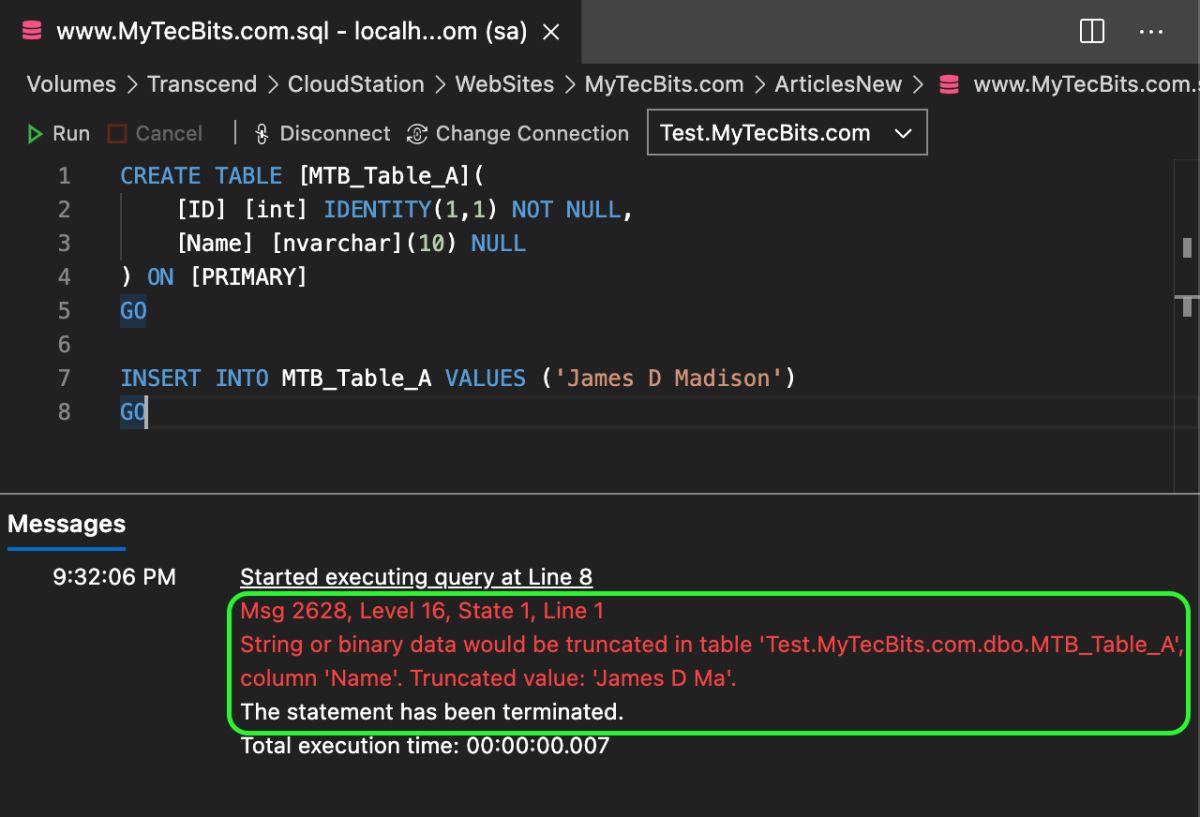Viewport: 1200px width, 817px height.
Task: Switch to the Messages tab
Action: coord(65,523)
